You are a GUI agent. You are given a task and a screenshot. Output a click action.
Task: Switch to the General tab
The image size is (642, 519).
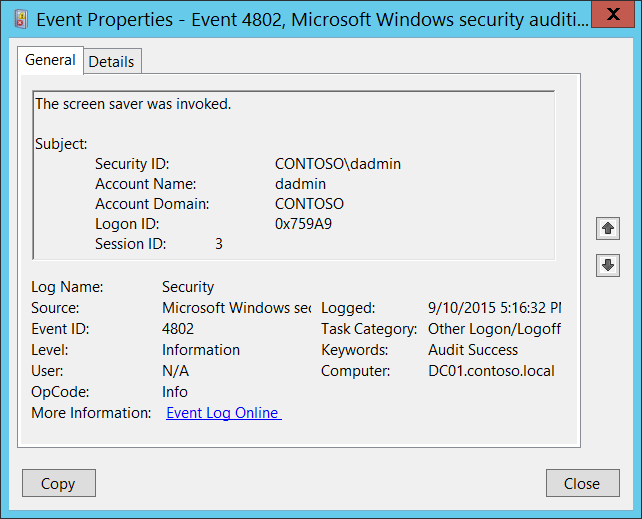(x=50, y=60)
